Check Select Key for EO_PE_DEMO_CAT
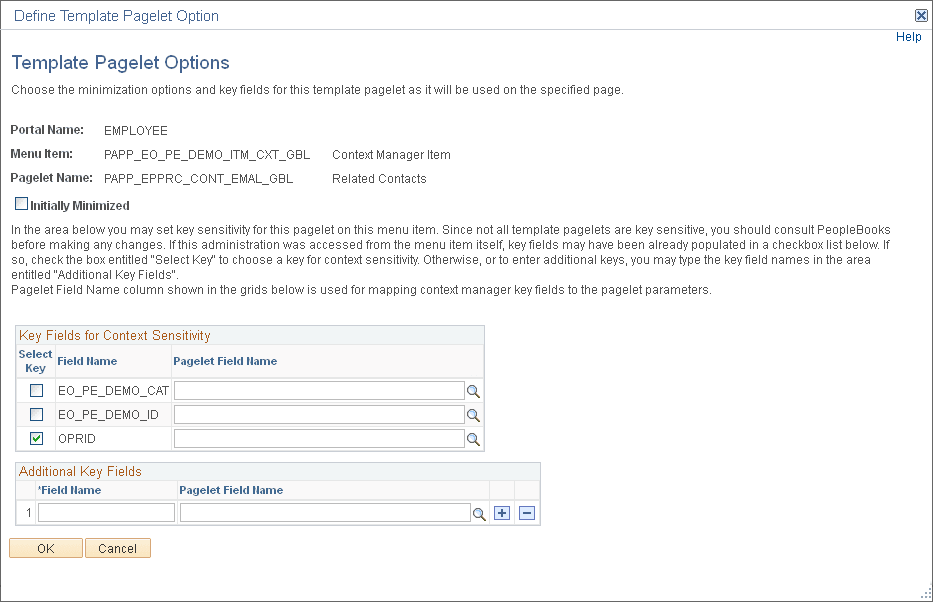933x602 pixels. (35, 390)
